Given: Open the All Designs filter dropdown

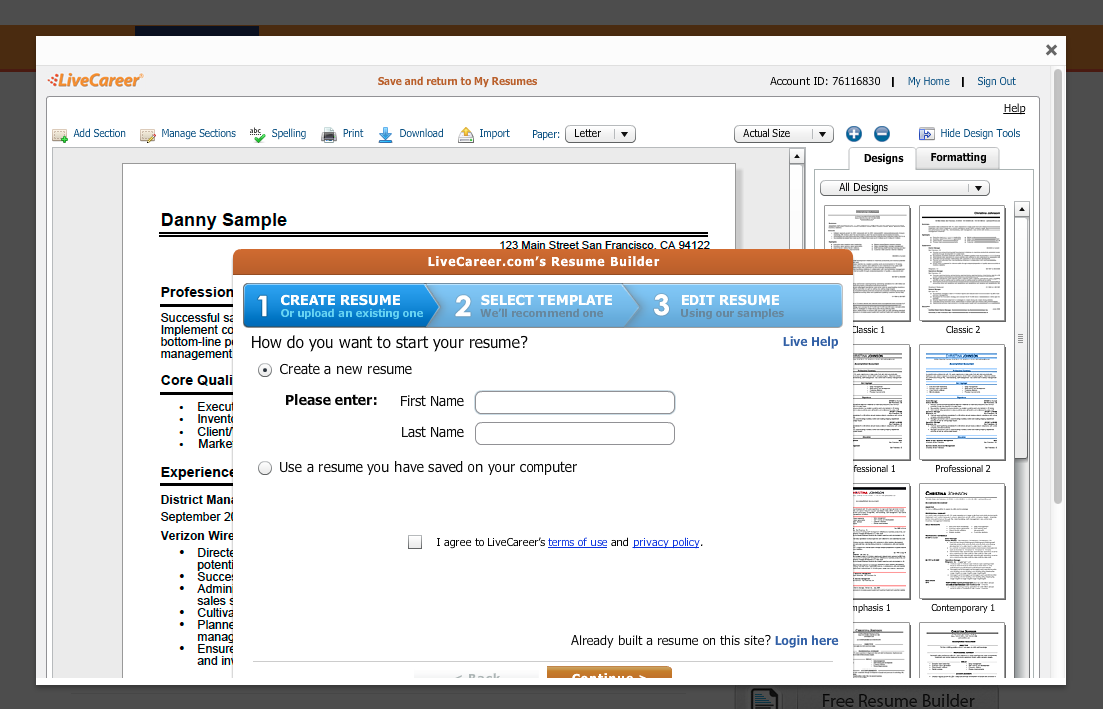Looking at the screenshot, I should tap(905, 188).
